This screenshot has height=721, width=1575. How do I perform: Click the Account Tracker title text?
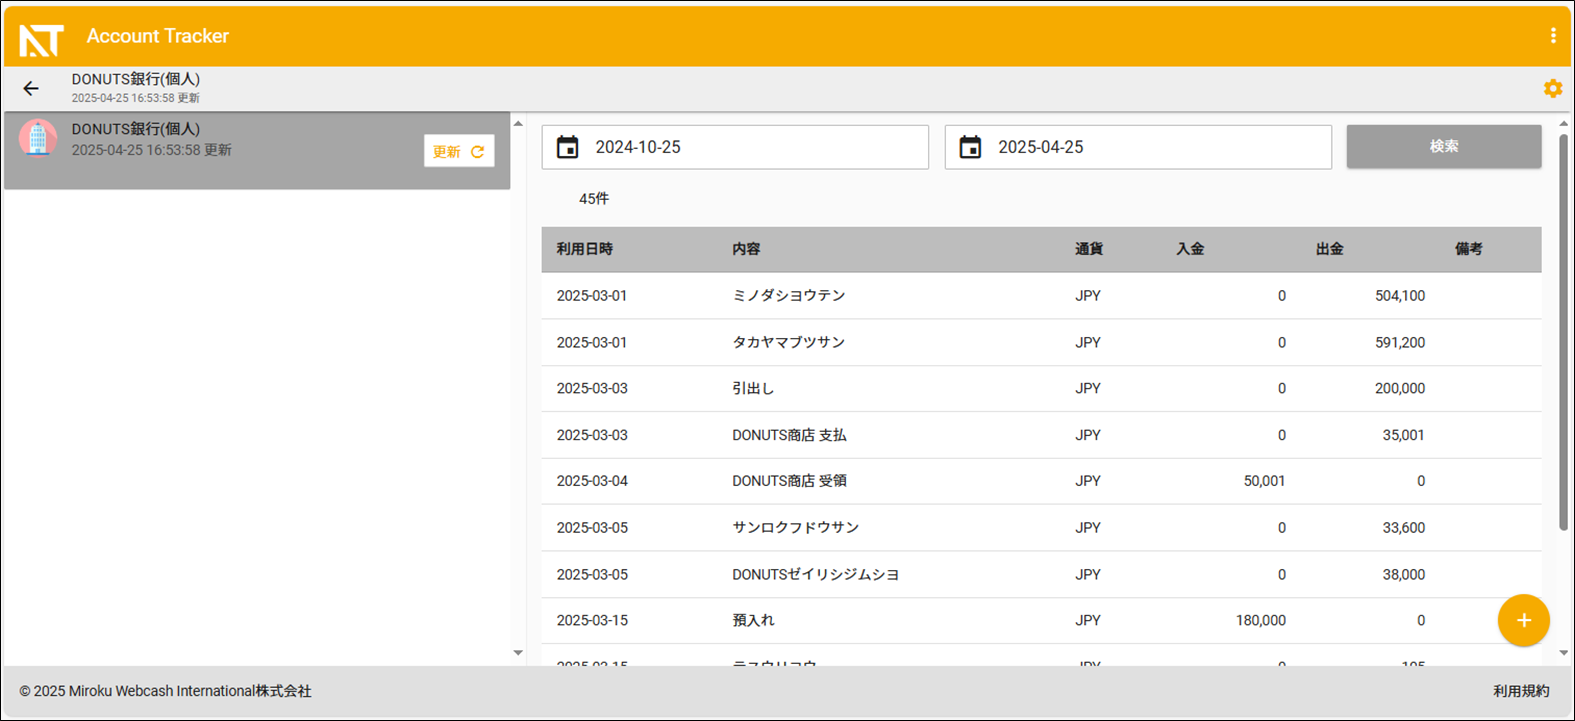pyautogui.click(x=158, y=36)
